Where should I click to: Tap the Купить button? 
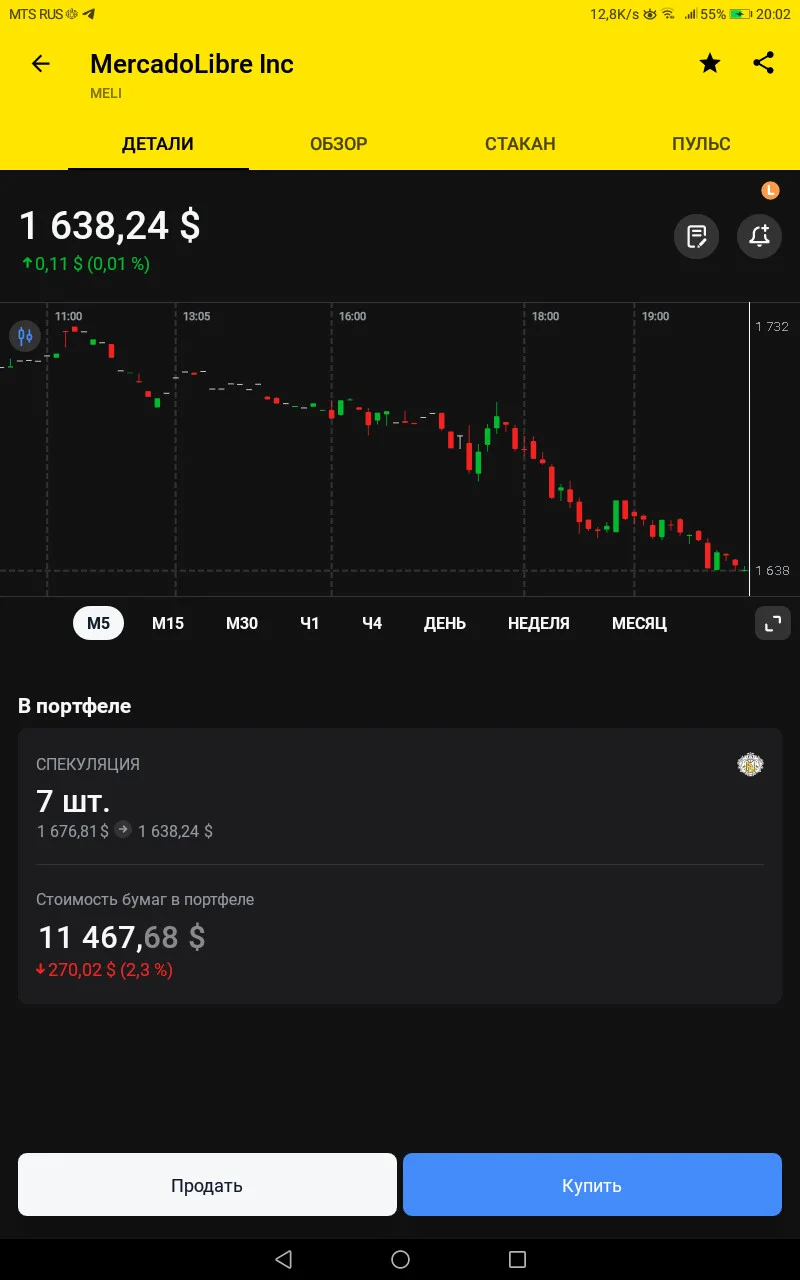coord(592,1185)
